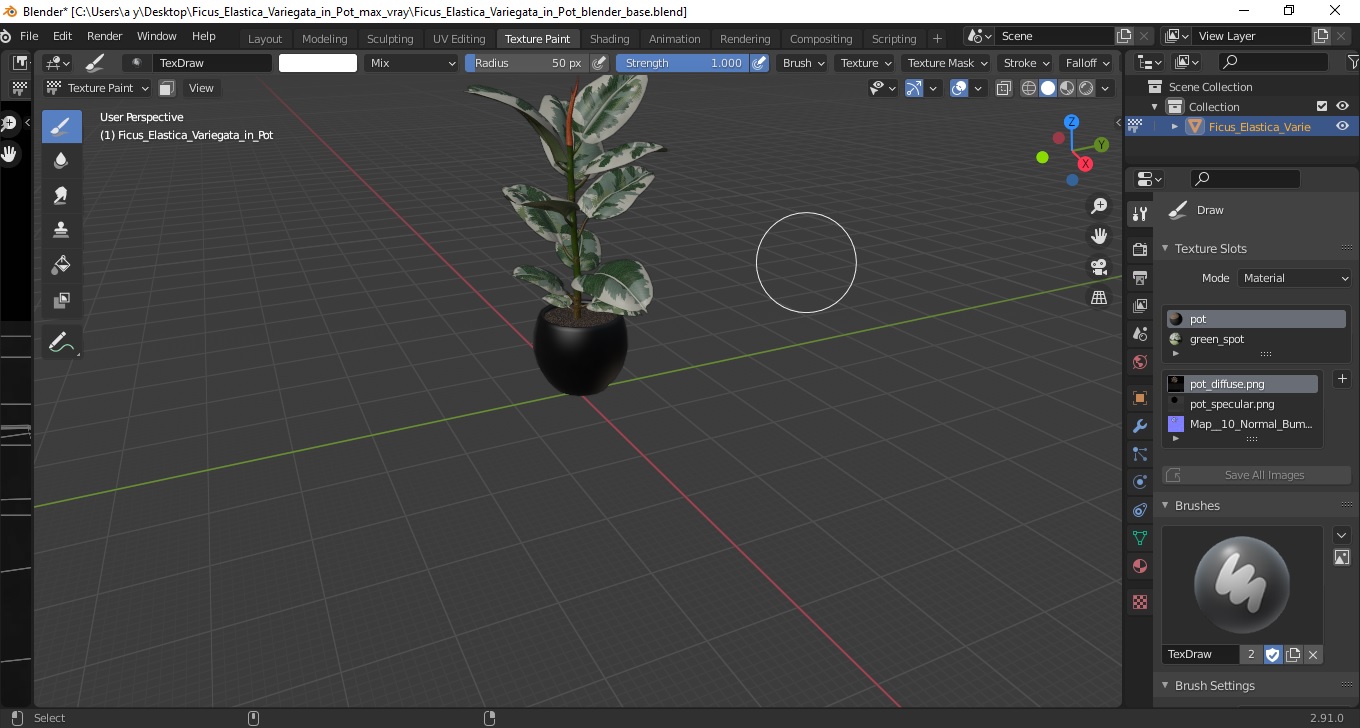1360x728 pixels.
Task: Open the viewport View menu
Action: 201,88
